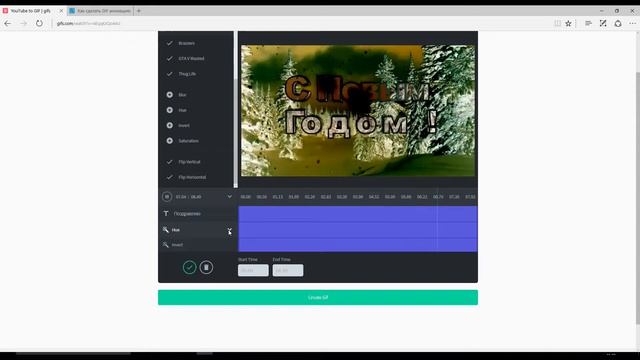Click the Start Time input field
The width and height of the screenshot is (640, 360).
click(x=253, y=270)
